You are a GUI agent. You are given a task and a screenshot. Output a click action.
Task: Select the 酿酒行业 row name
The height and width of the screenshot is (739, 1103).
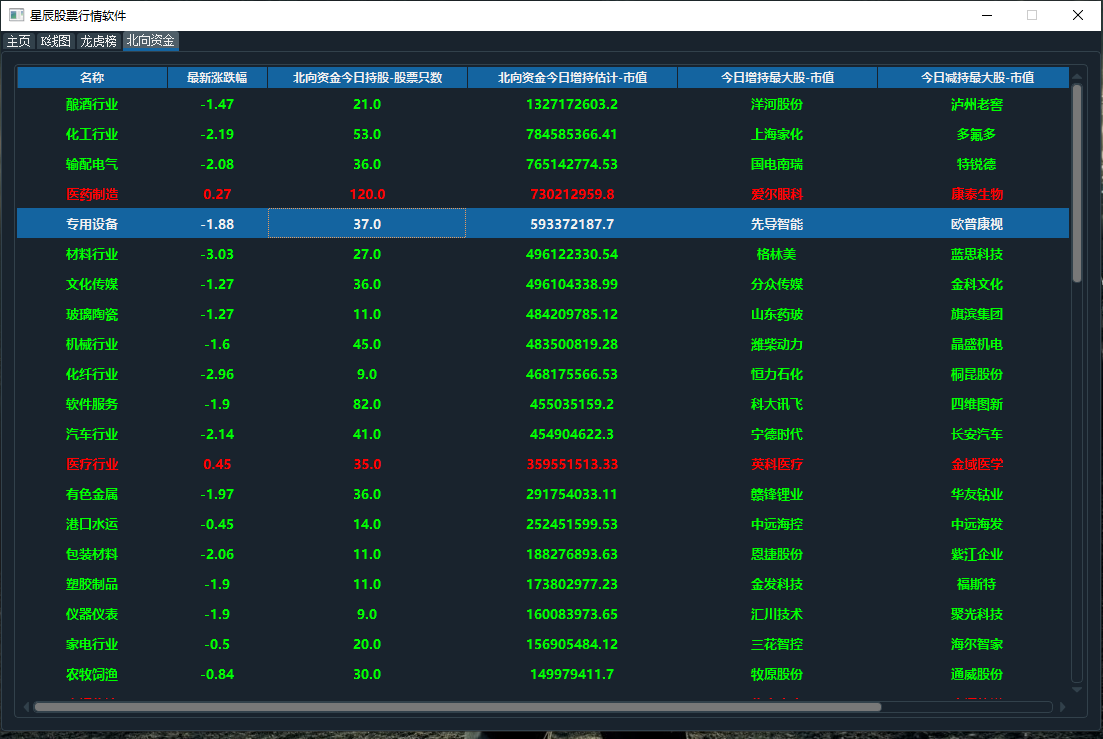(92, 104)
